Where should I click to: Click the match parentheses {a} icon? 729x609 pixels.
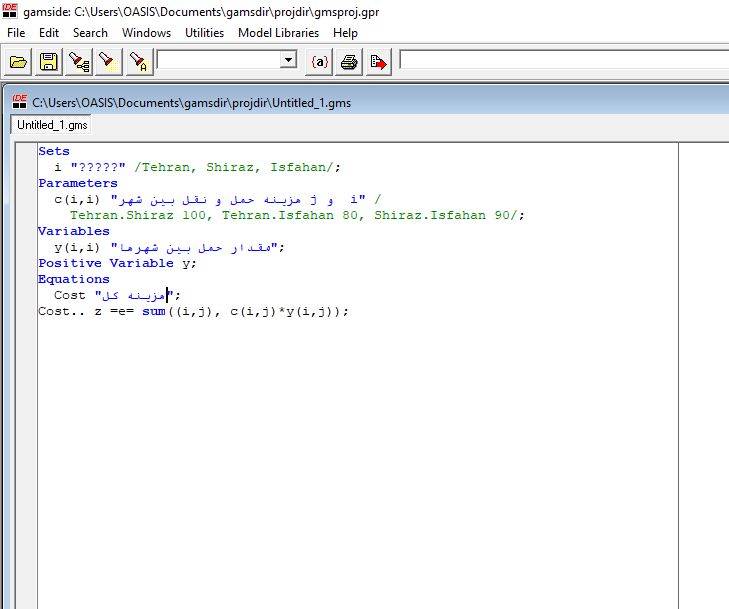click(319, 62)
